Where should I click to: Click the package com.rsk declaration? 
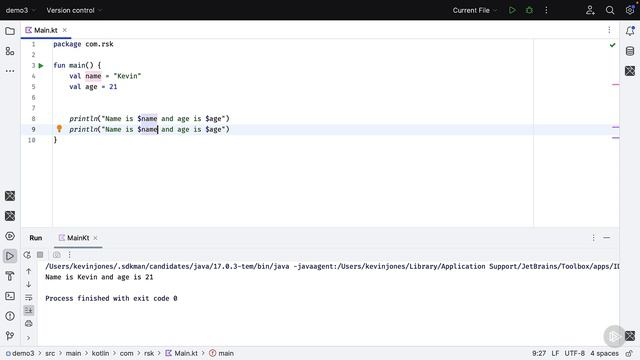83,44
